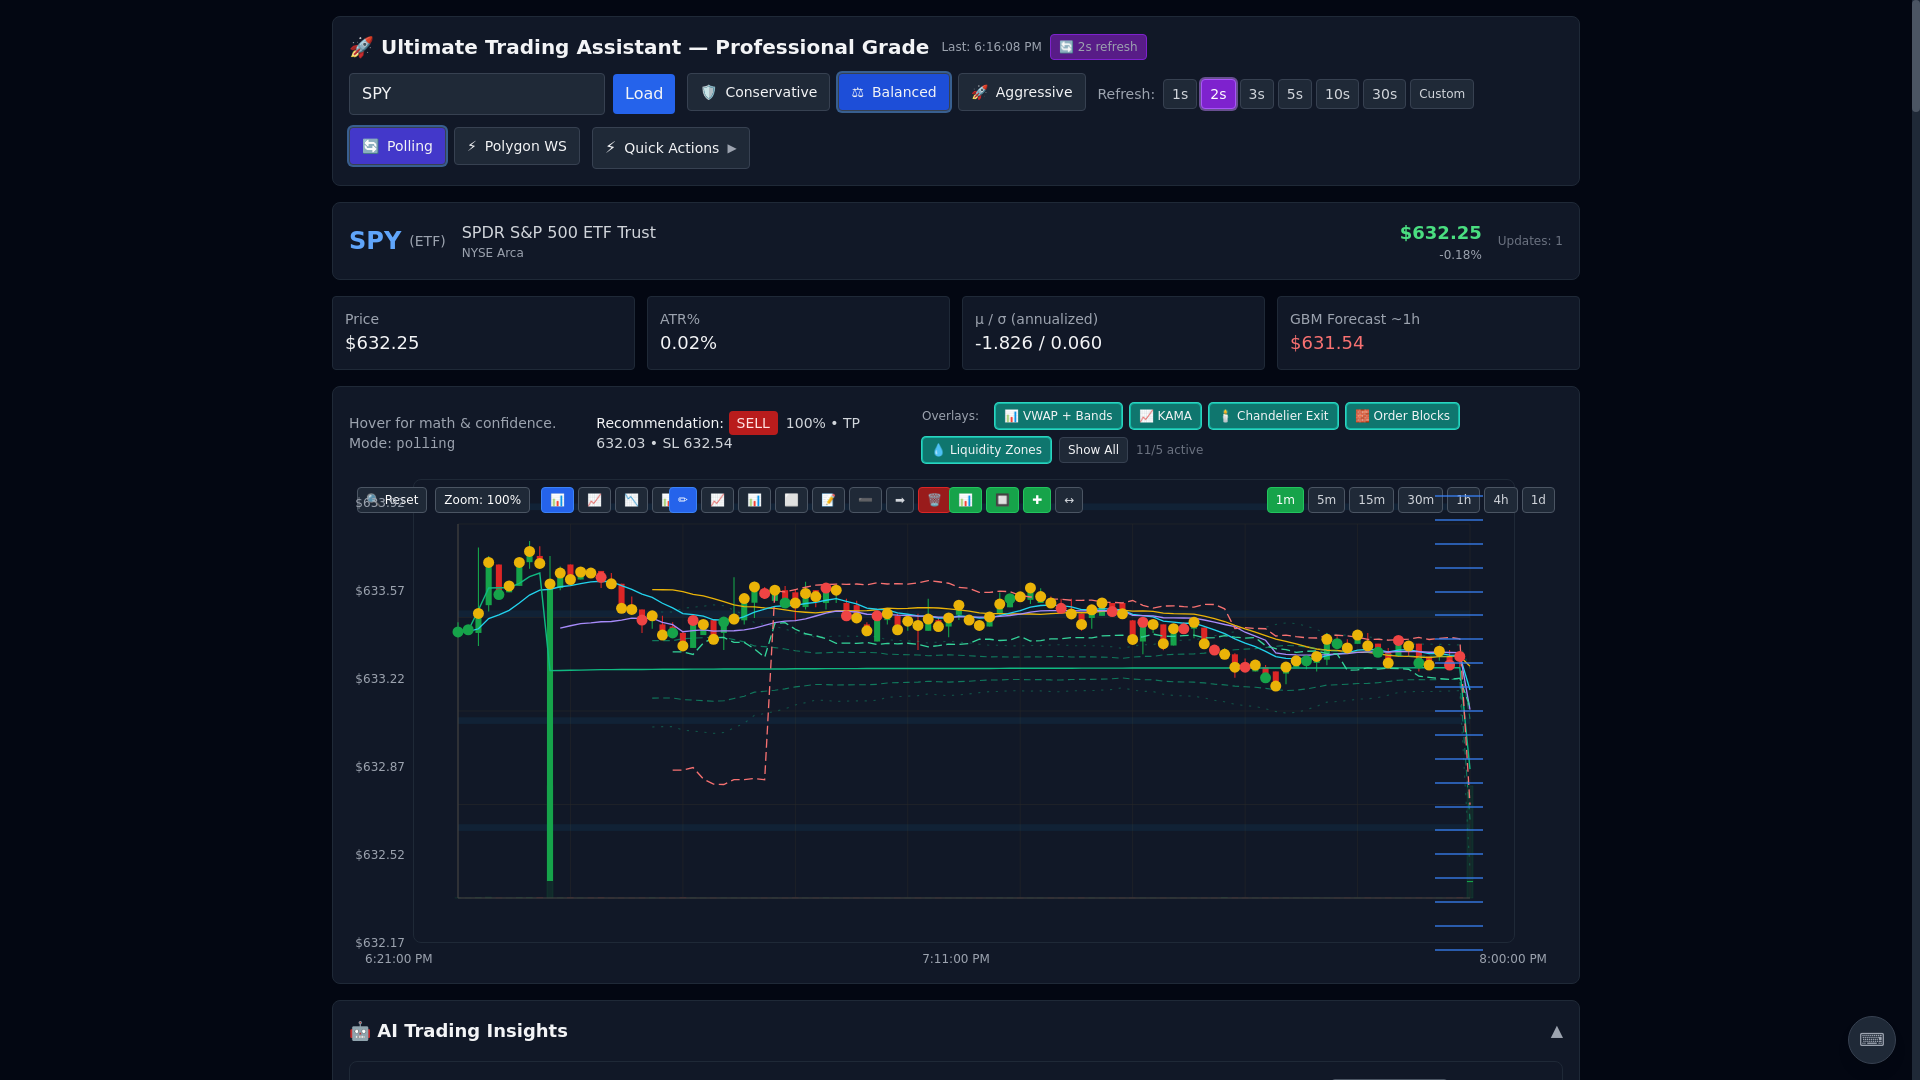
Task: Click the Show All overlays button
Action: click(1093, 450)
